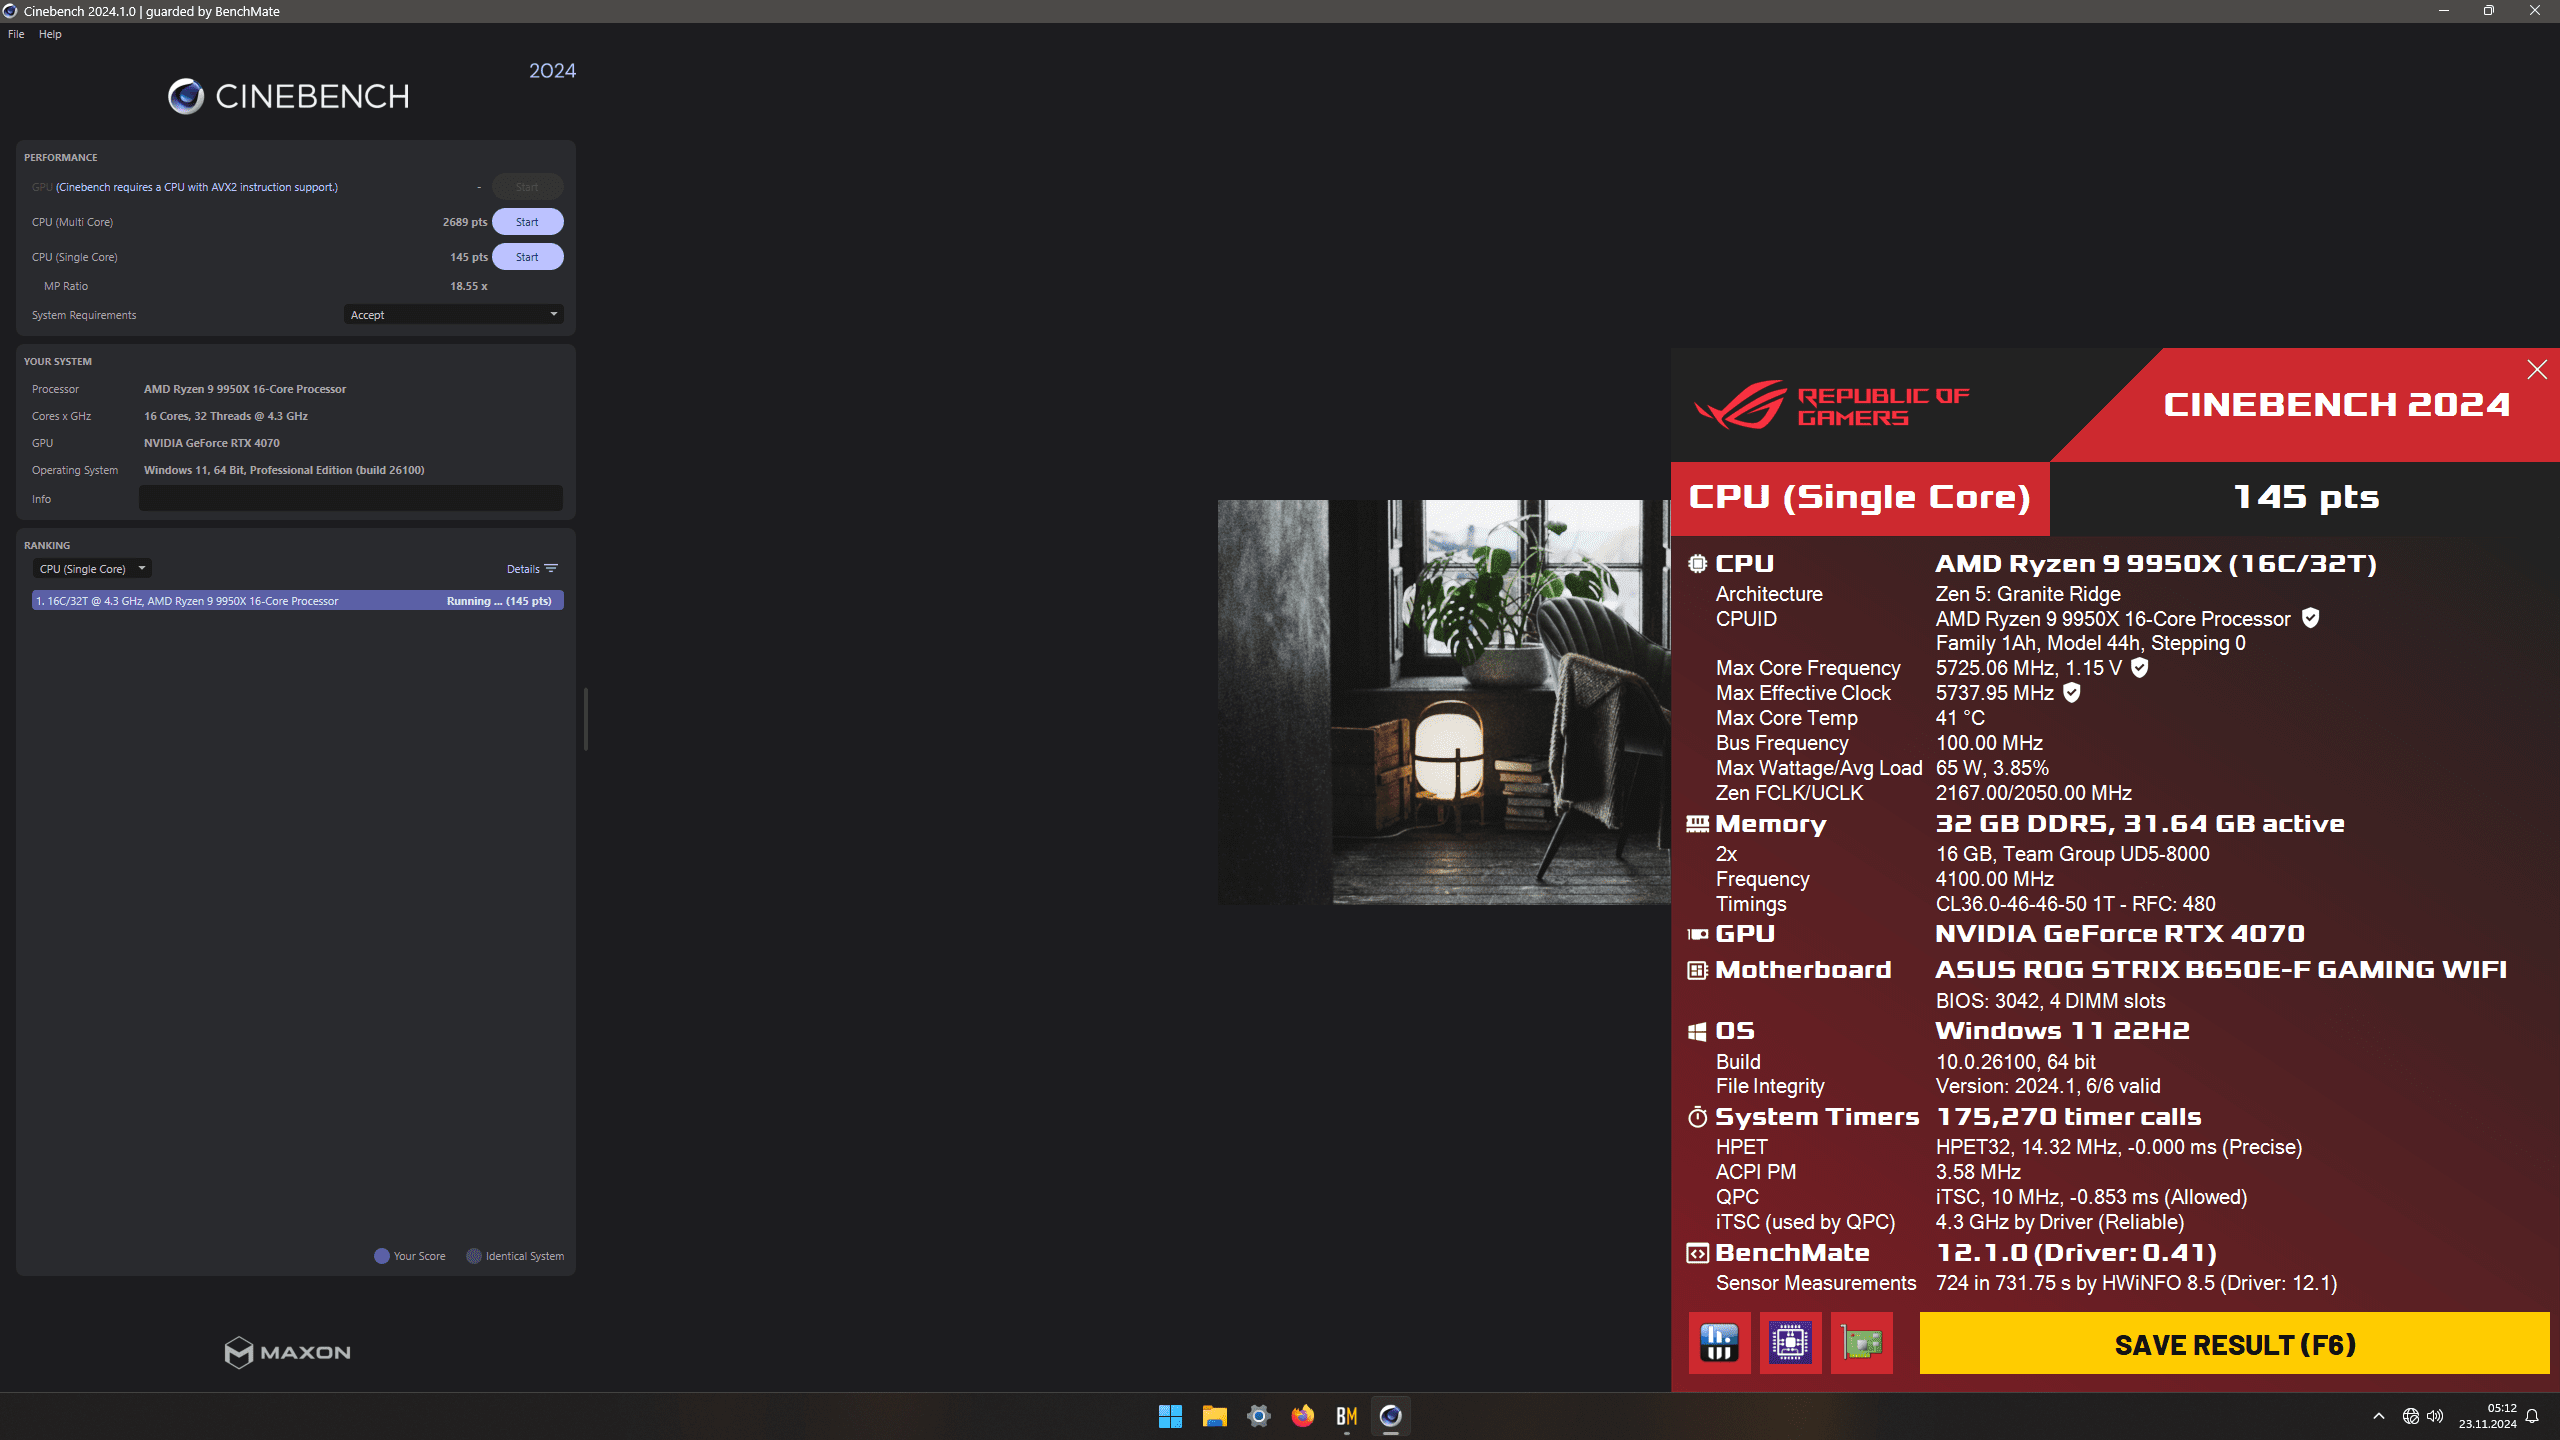Click the Max Core Frequency shield icon
This screenshot has width=2560, height=1440.
pyautogui.click(x=2139, y=668)
